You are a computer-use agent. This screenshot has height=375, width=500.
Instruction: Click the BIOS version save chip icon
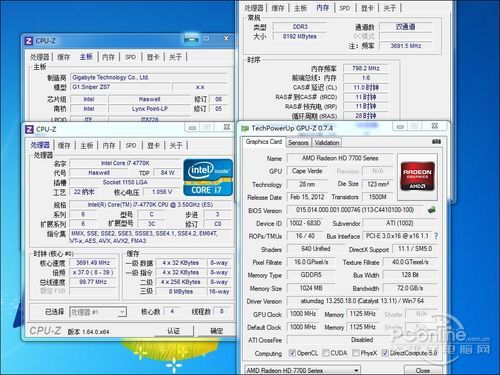(x=432, y=210)
